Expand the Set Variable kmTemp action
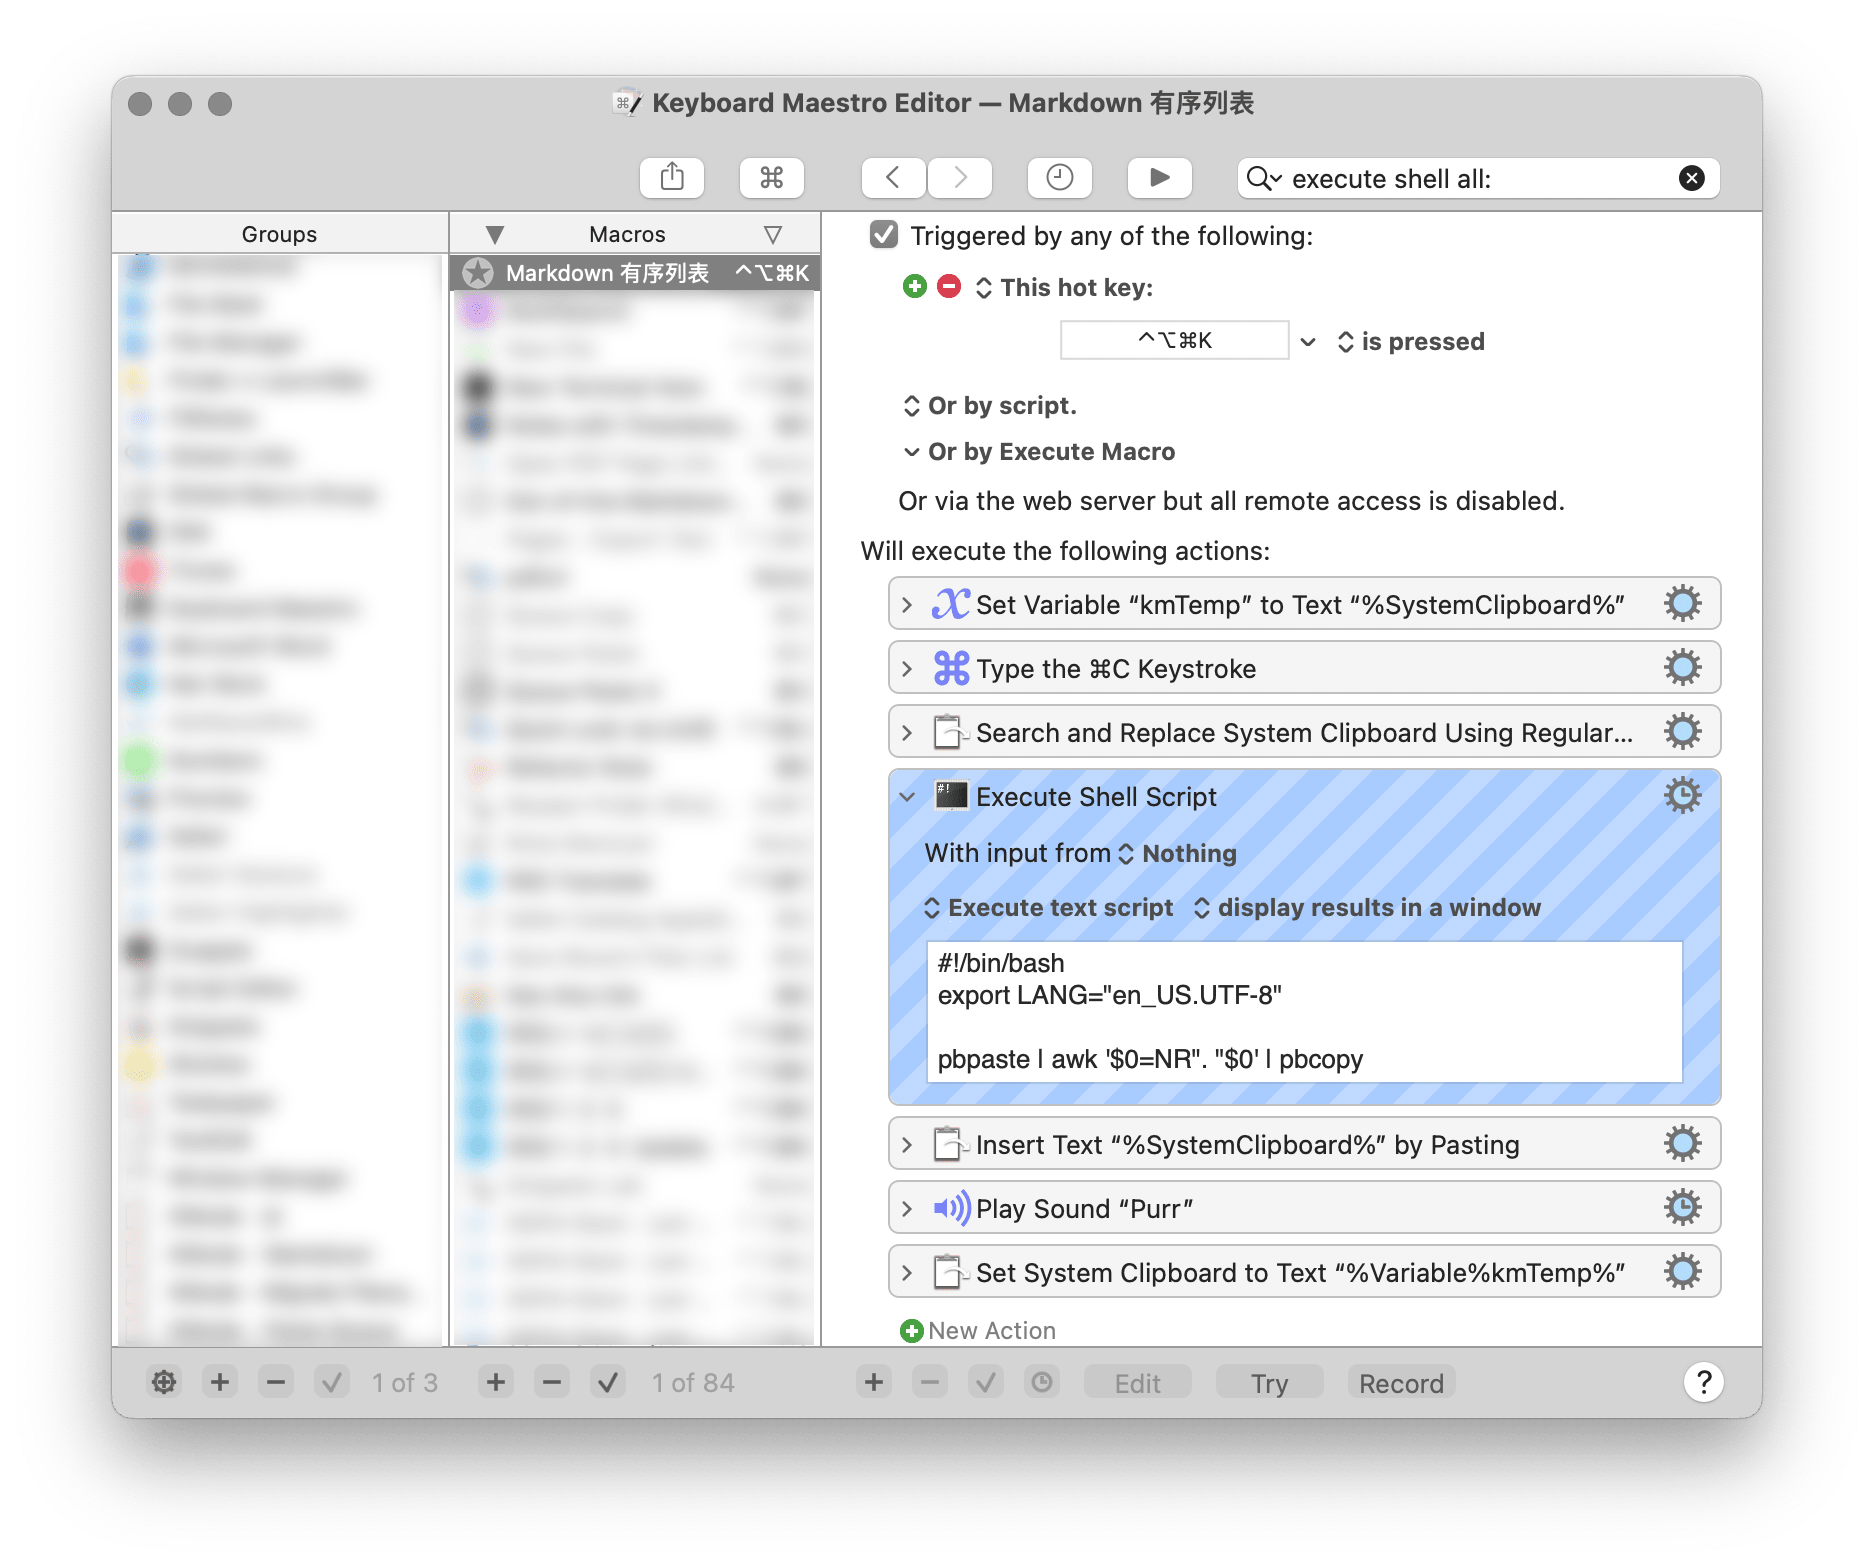The image size is (1874, 1566). click(907, 605)
